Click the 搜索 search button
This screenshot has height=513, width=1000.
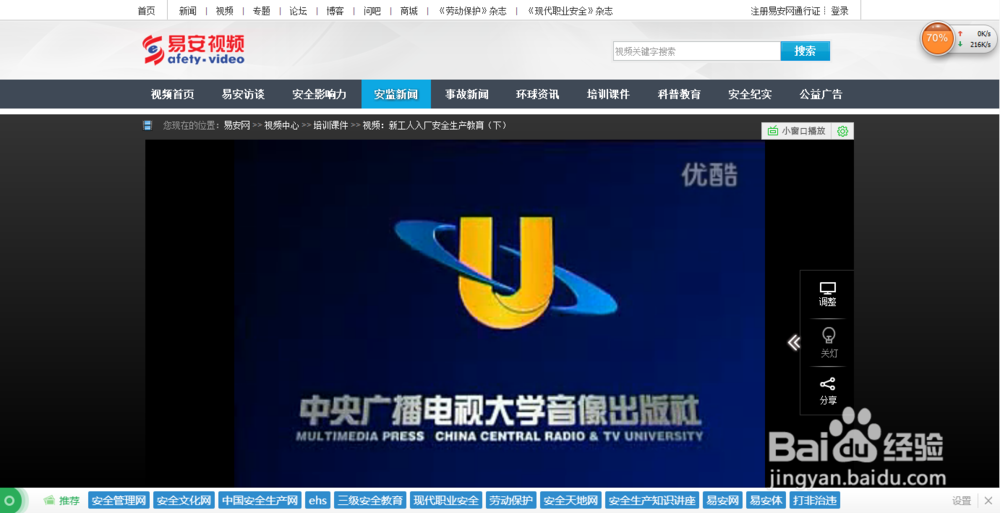(805, 51)
